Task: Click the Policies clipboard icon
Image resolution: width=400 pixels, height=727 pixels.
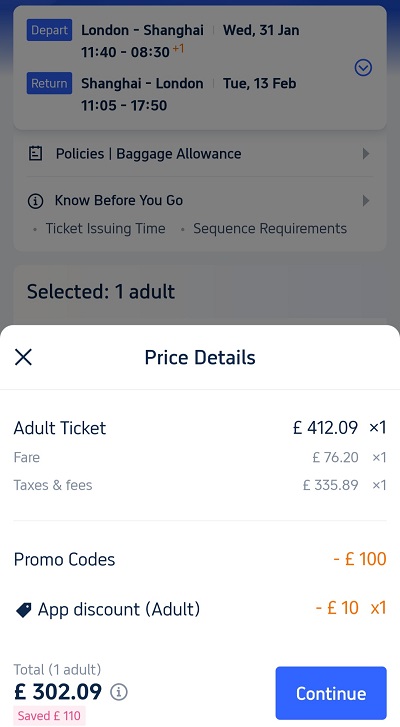Action: tap(36, 153)
